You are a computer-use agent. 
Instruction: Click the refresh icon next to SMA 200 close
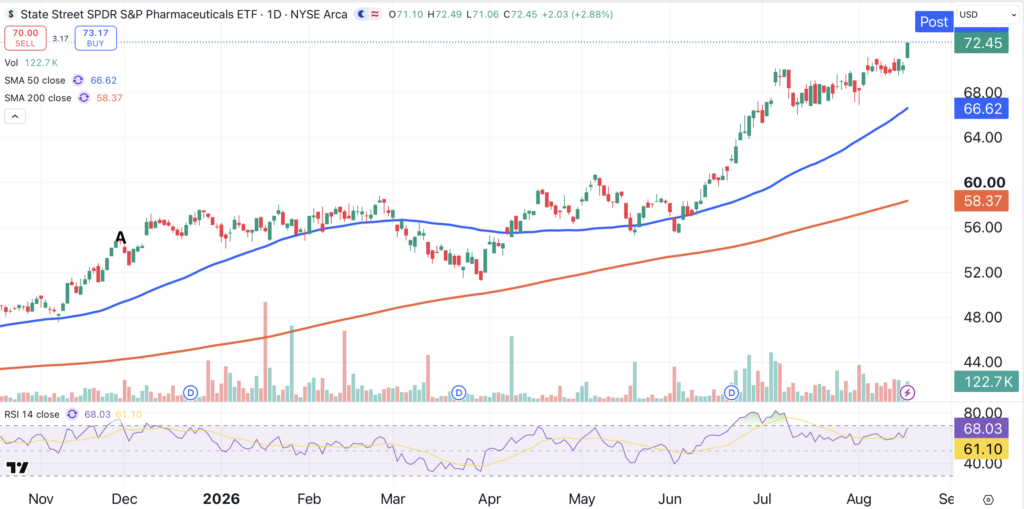click(84, 98)
